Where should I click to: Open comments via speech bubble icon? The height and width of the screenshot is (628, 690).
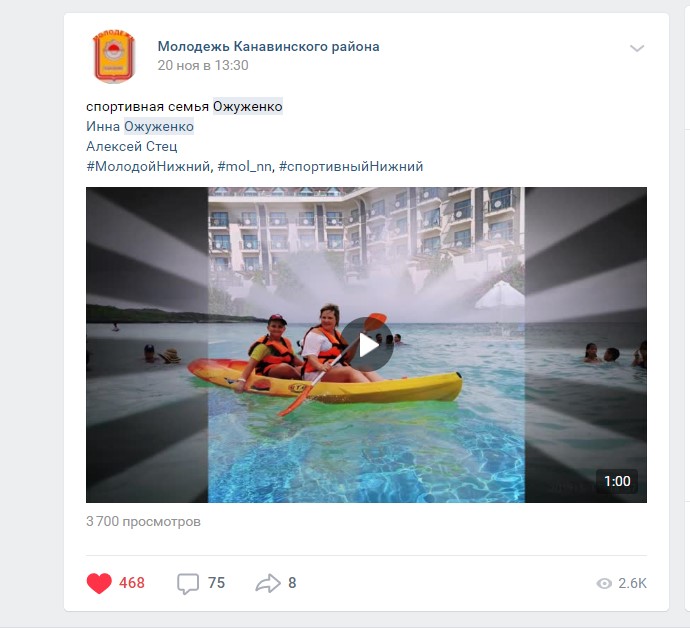pyautogui.click(x=188, y=584)
